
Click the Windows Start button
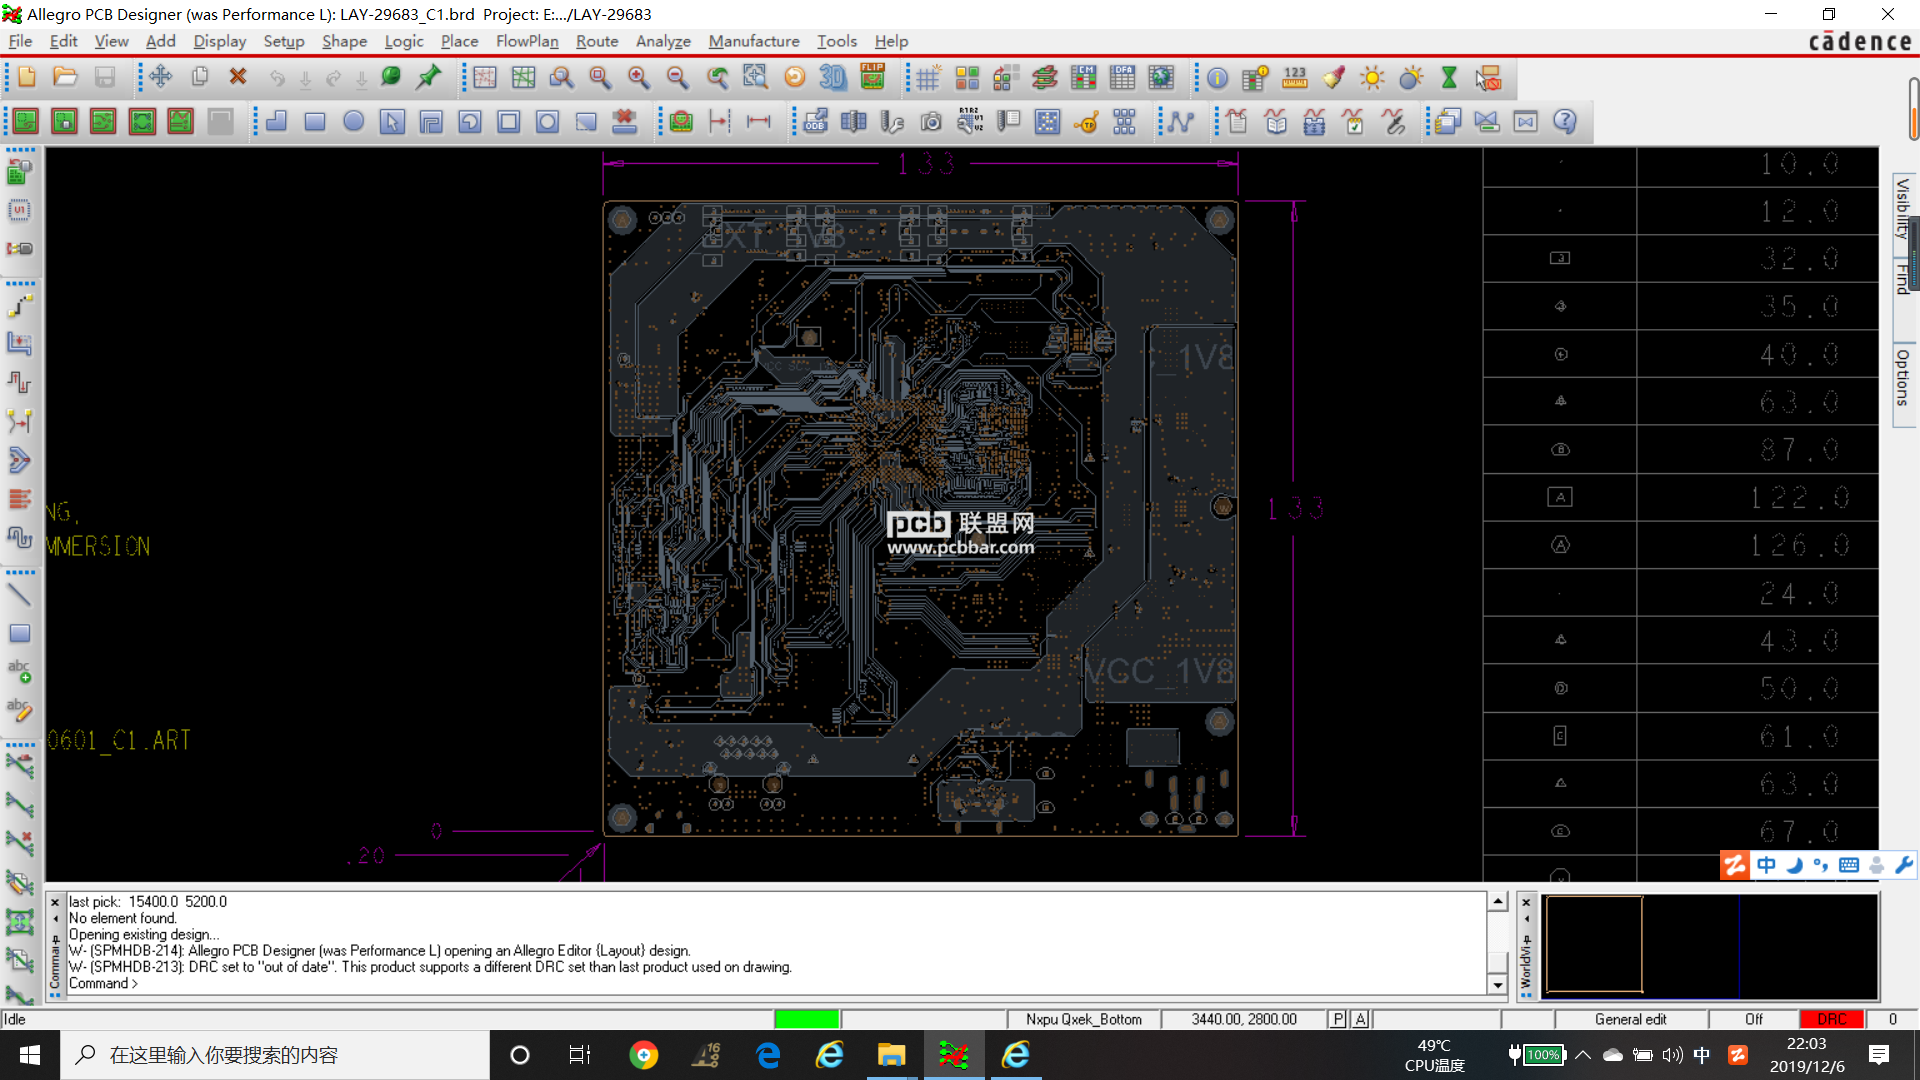click(x=30, y=1055)
